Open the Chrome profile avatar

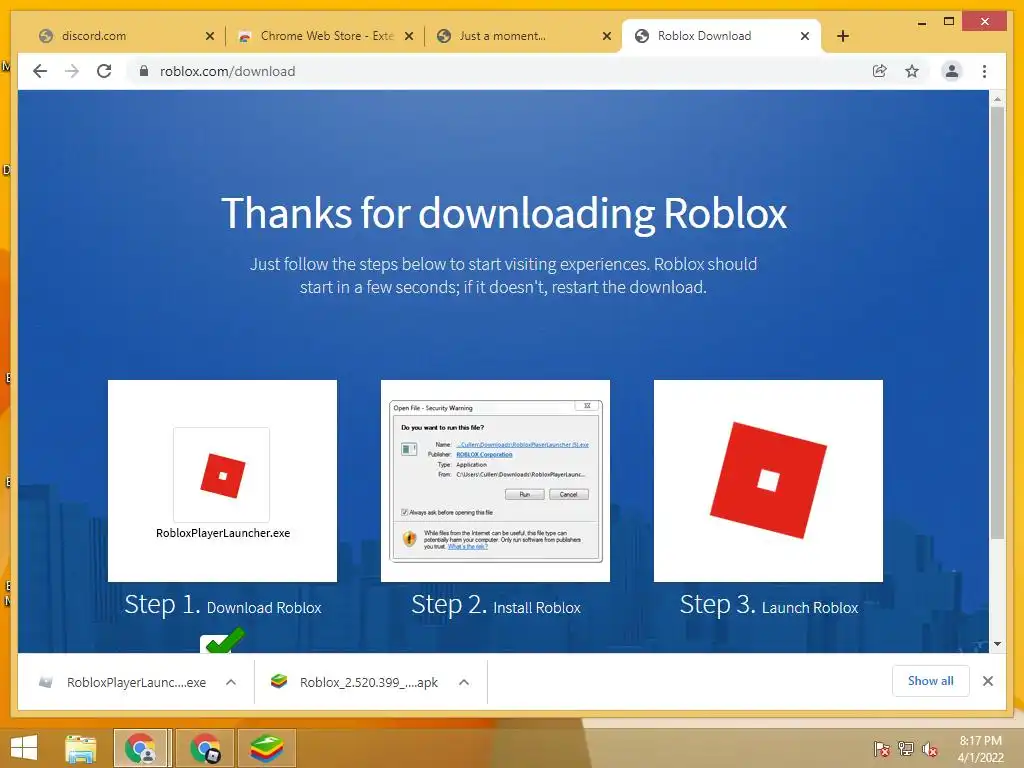(x=952, y=71)
